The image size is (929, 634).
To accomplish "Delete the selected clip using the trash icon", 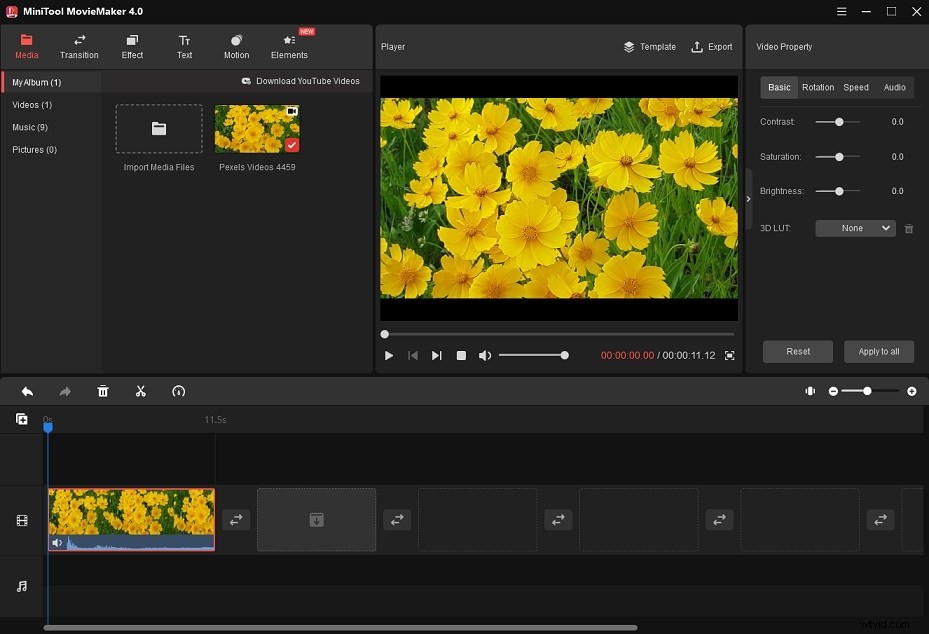I will [103, 391].
